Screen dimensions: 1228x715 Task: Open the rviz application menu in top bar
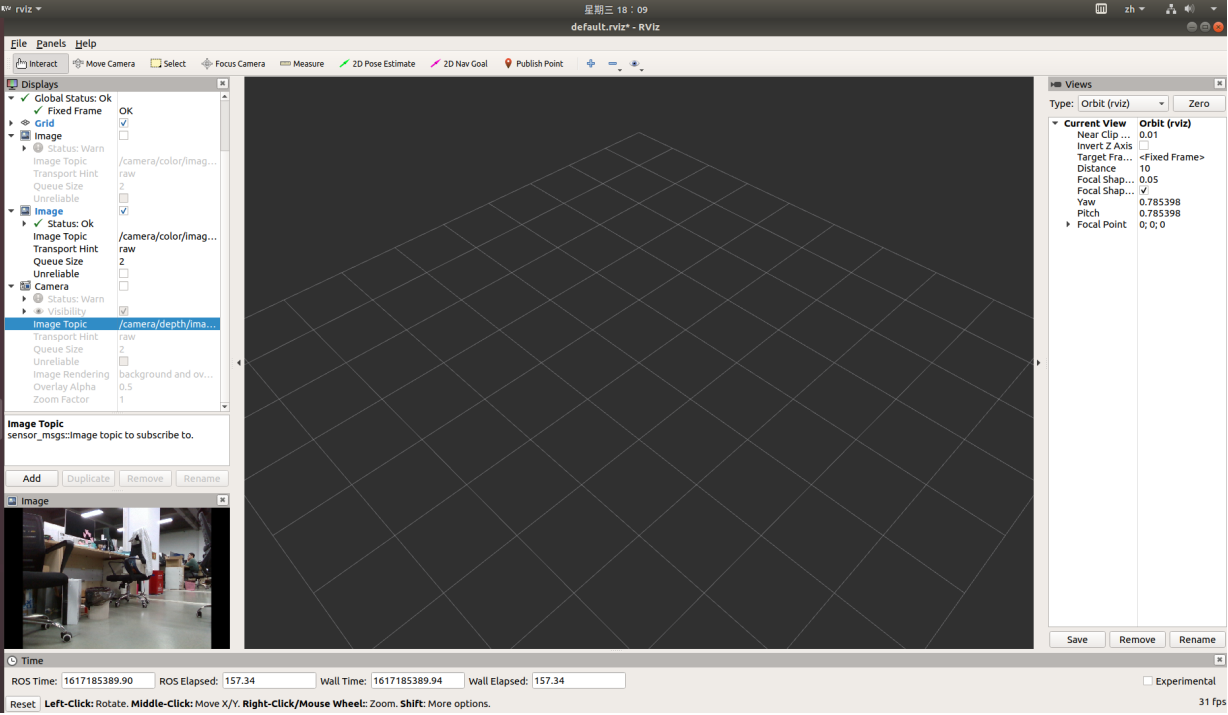pyautogui.click(x=22, y=9)
